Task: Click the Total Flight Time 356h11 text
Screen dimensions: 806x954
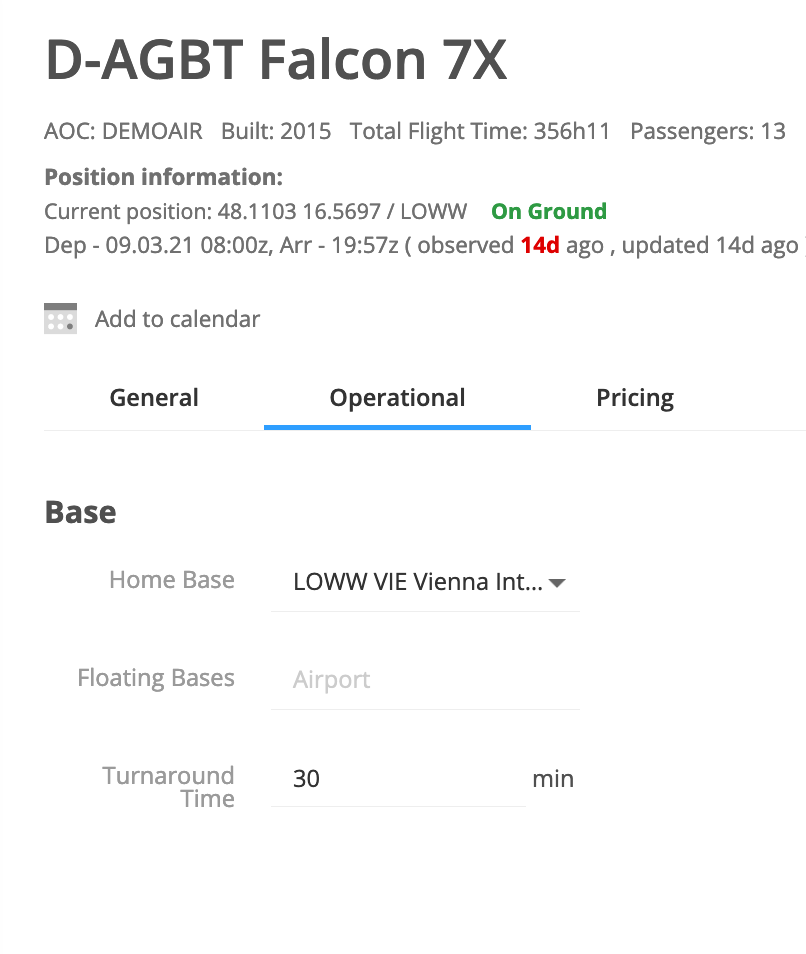Action: coord(480,131)
